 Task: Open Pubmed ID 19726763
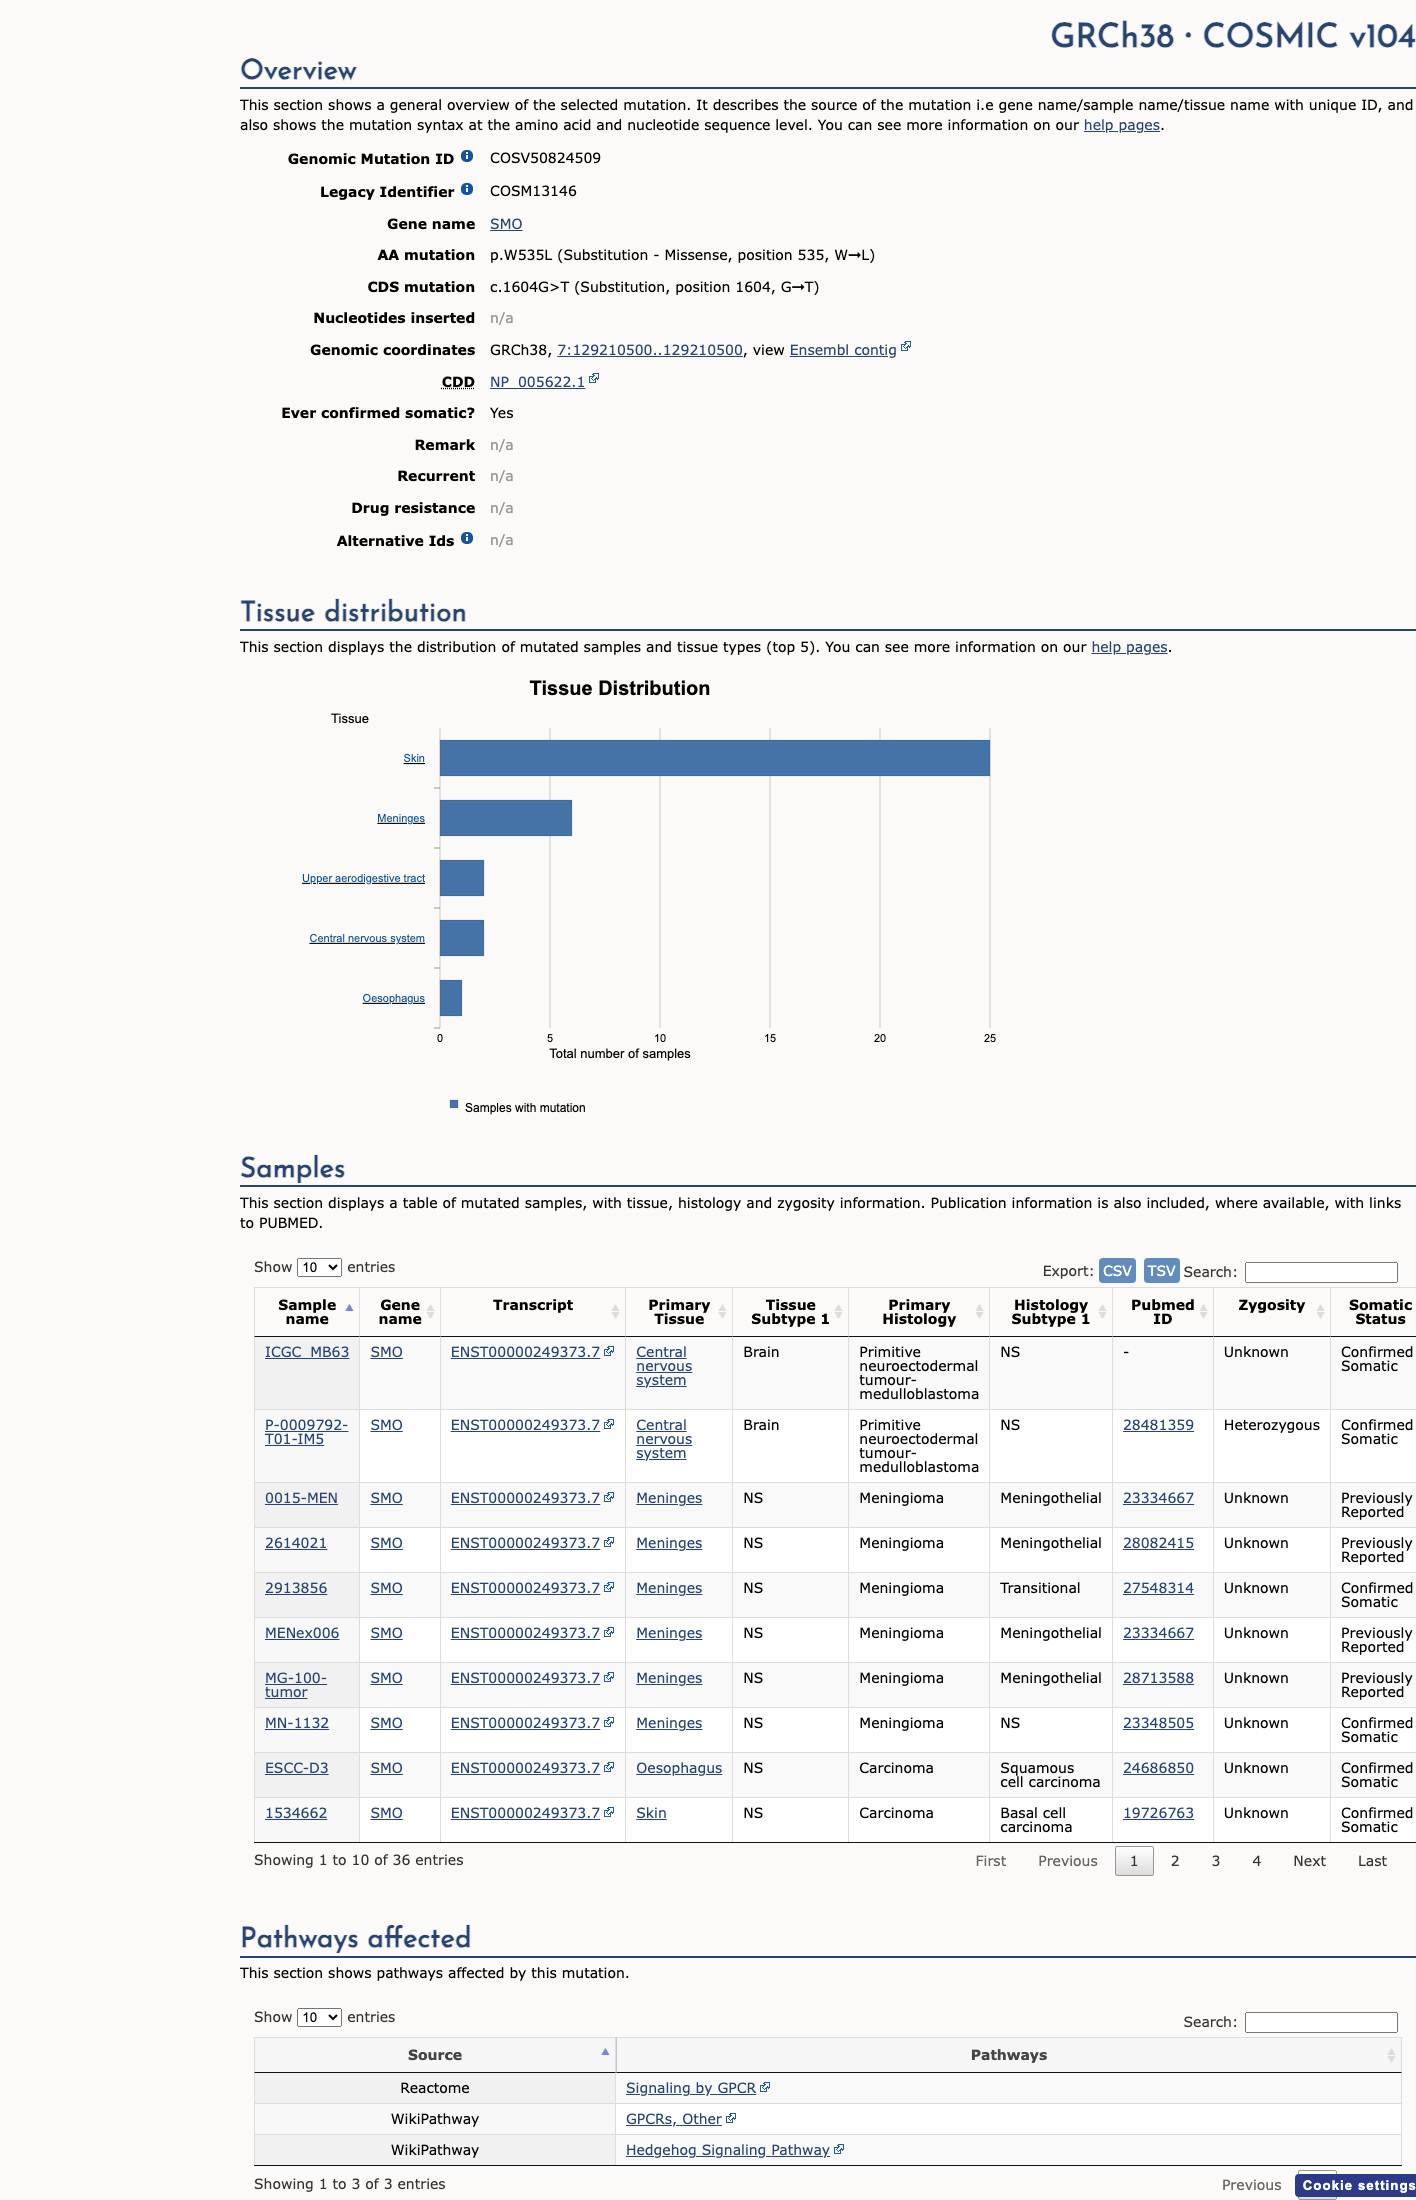(x=1158, y=1813)
